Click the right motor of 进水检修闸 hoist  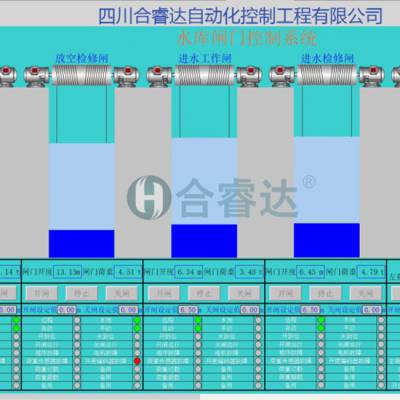(372, 76)
